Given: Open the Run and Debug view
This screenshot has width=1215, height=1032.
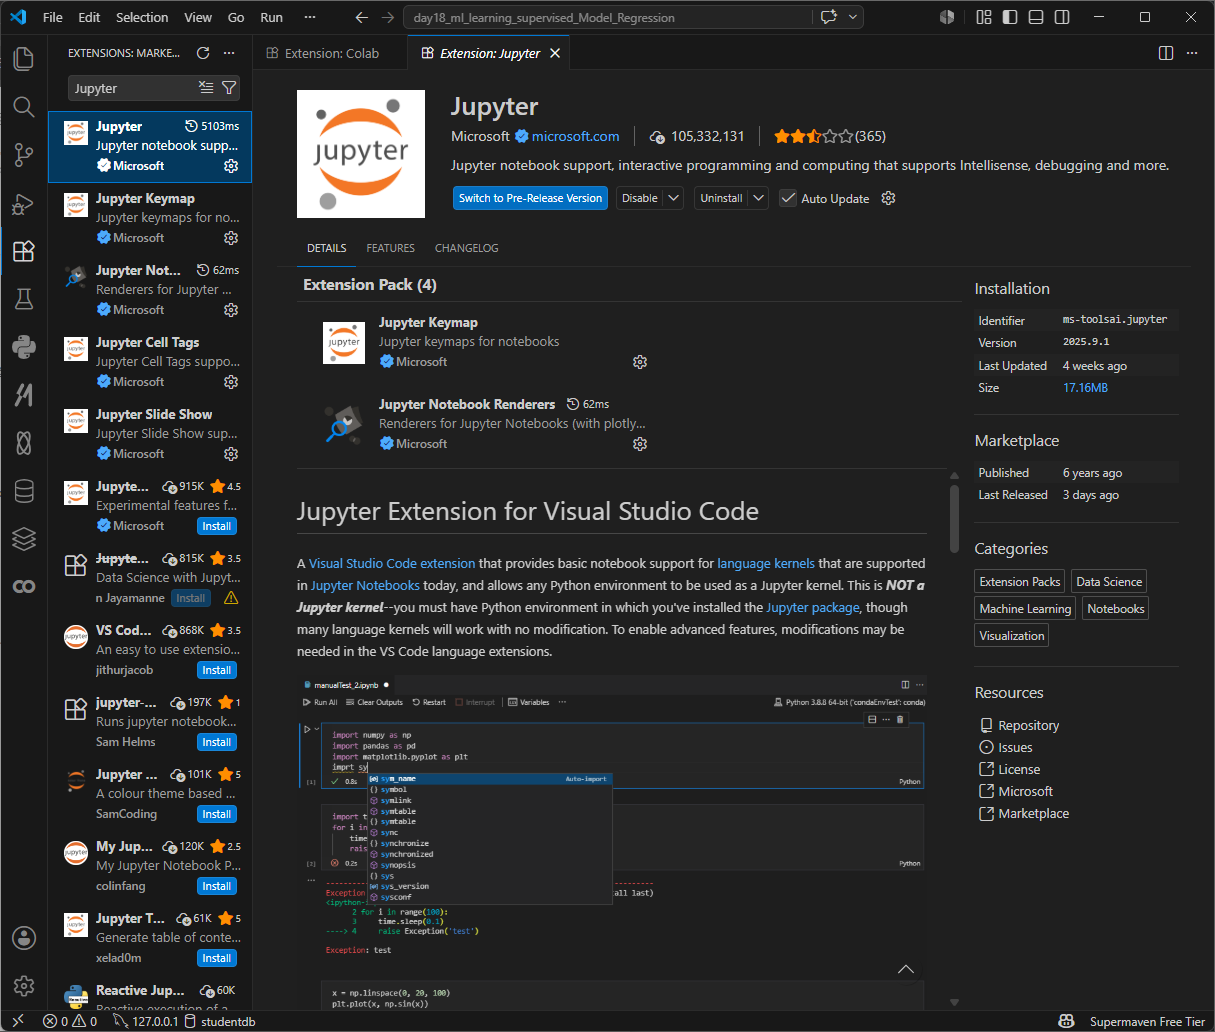Looking at the screenshot, I should [x=24, y=203].
